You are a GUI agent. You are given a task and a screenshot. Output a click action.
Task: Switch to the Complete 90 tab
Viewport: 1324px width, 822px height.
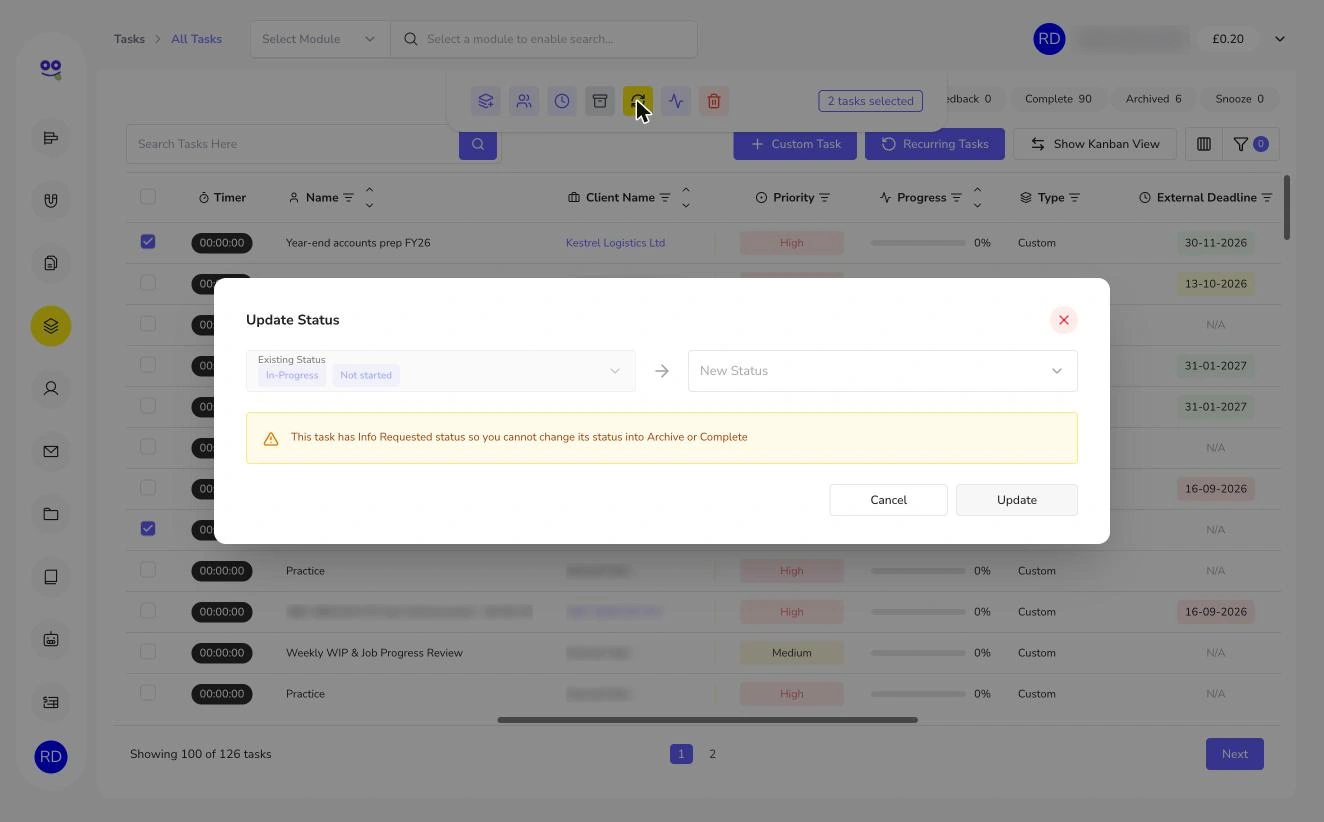1058,99
